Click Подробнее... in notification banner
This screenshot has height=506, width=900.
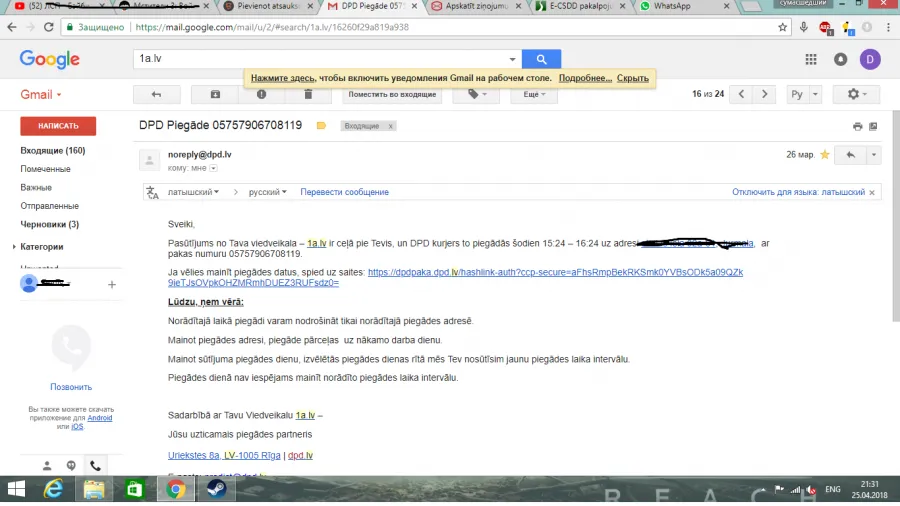click(x=585, y=78)
